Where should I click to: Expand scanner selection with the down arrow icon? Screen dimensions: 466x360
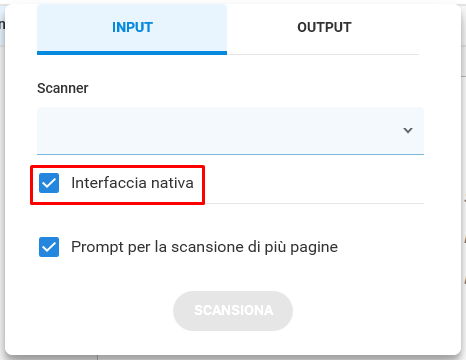point(408,130)
